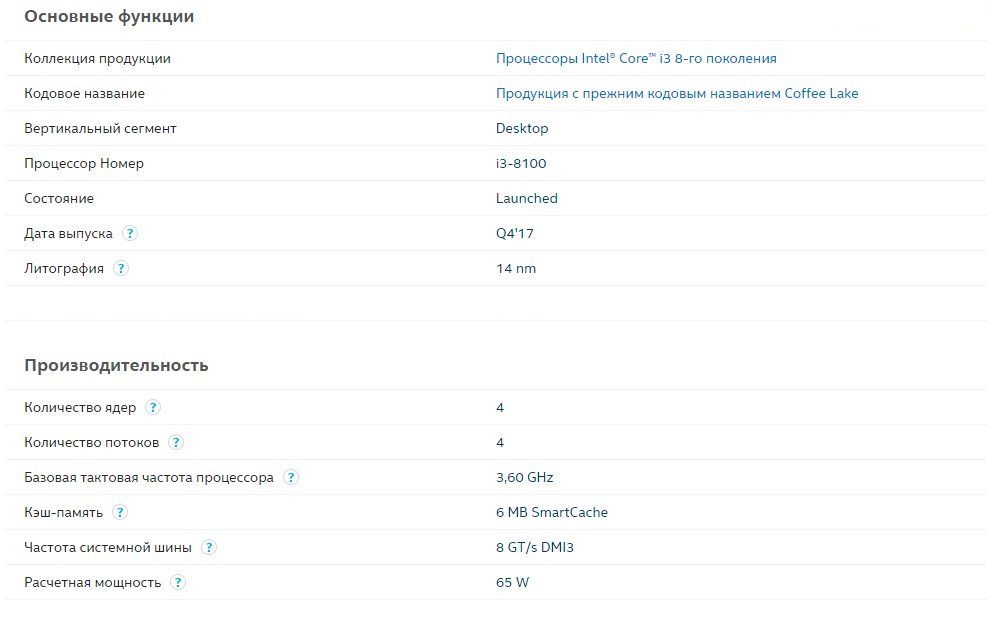This screenshot has width=994, height=620.
Task: Click the i3-8100 processor number value
Action: click(521, 163)
